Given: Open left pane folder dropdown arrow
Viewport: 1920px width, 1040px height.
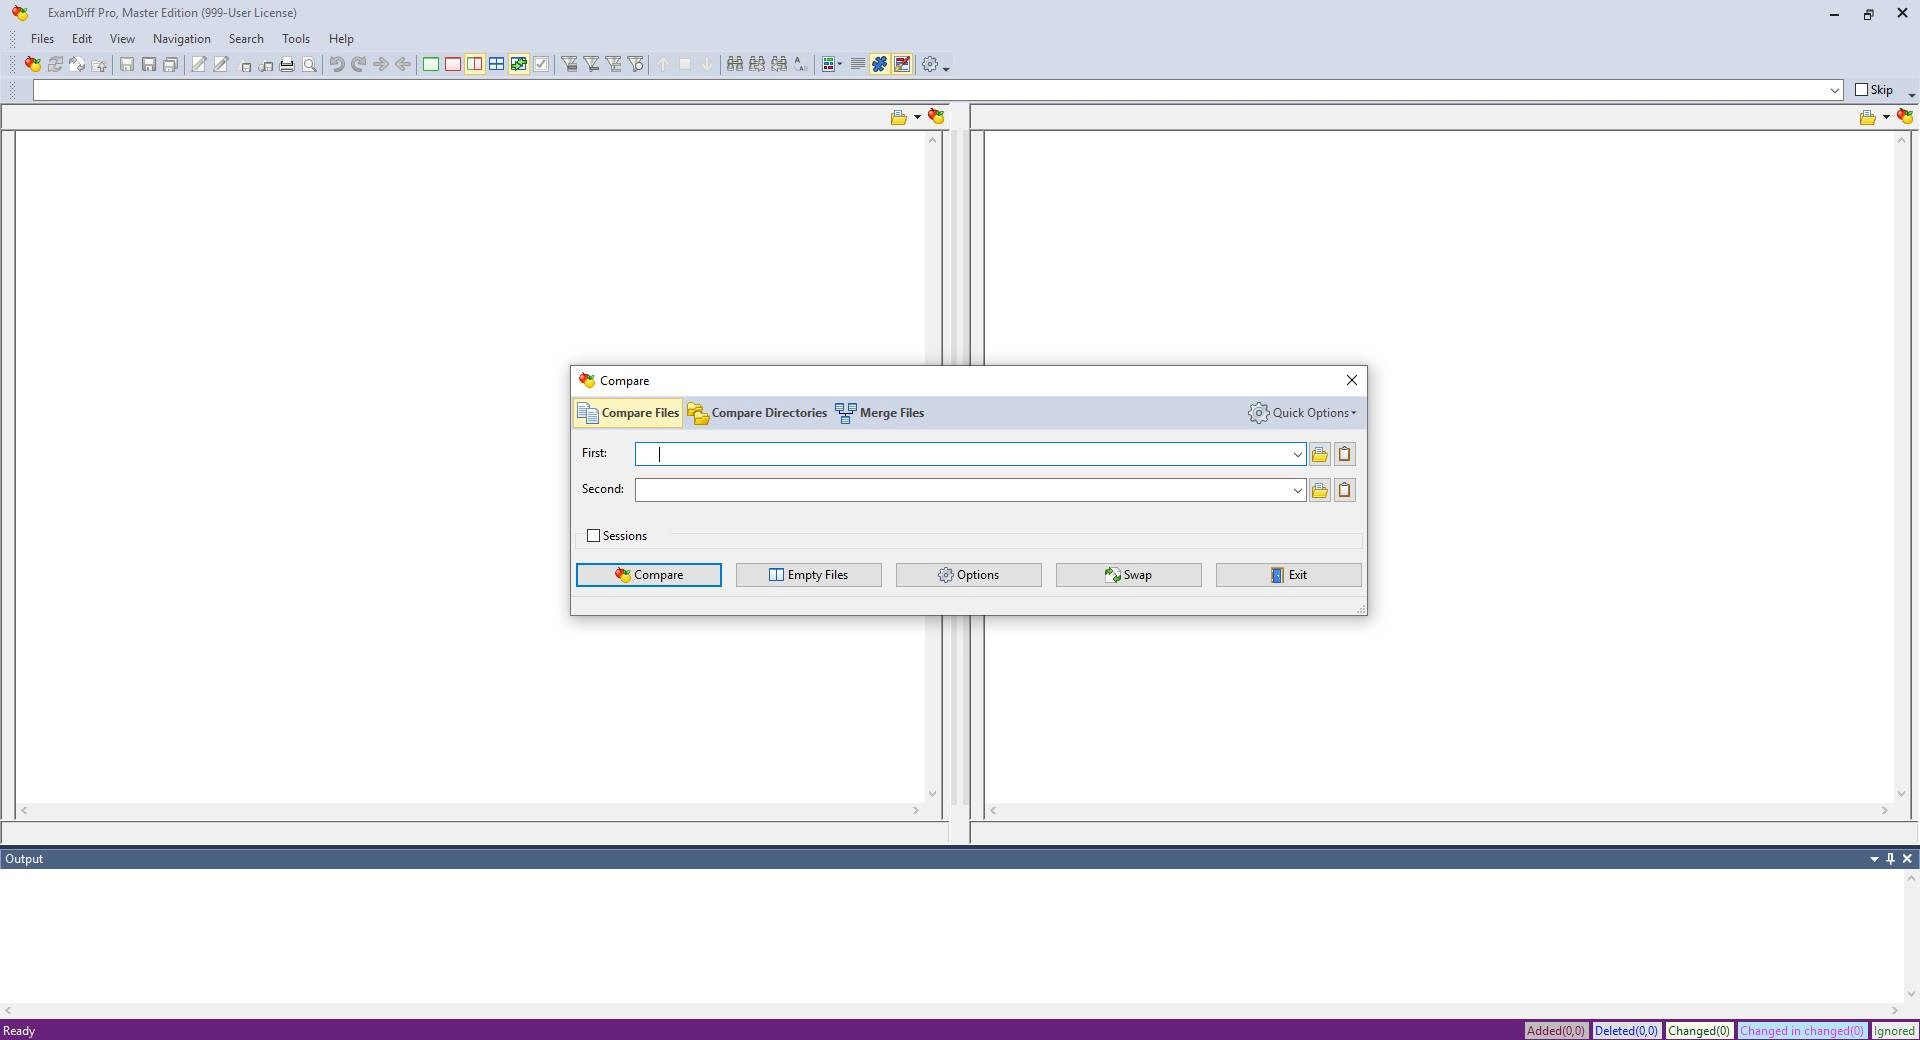Looking at the screenshot, I should click(x=917, y=118).
